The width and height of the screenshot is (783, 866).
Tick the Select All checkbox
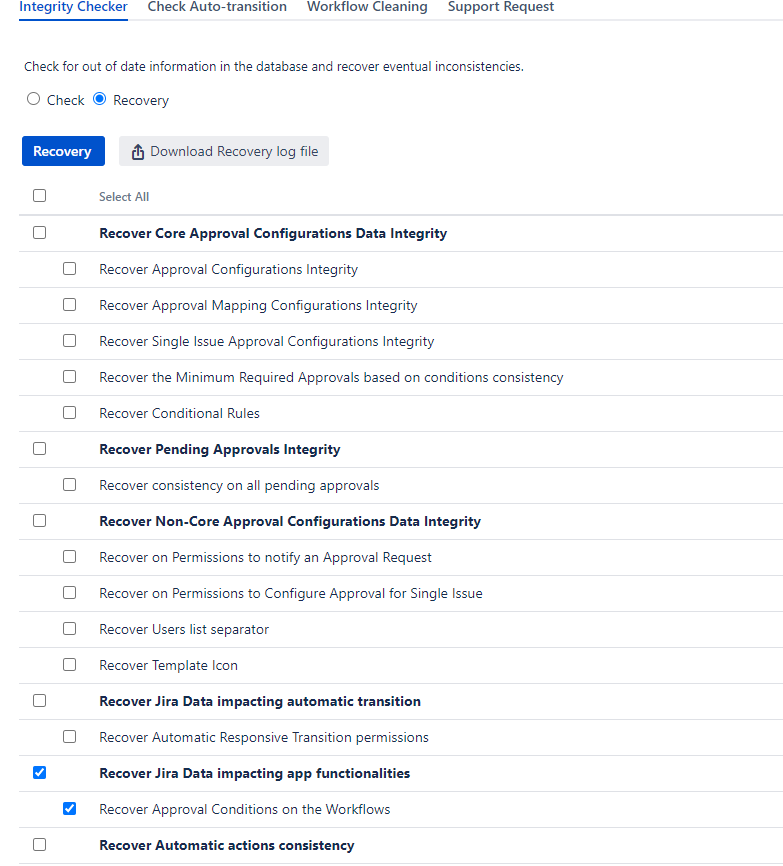tap(40, 196)
